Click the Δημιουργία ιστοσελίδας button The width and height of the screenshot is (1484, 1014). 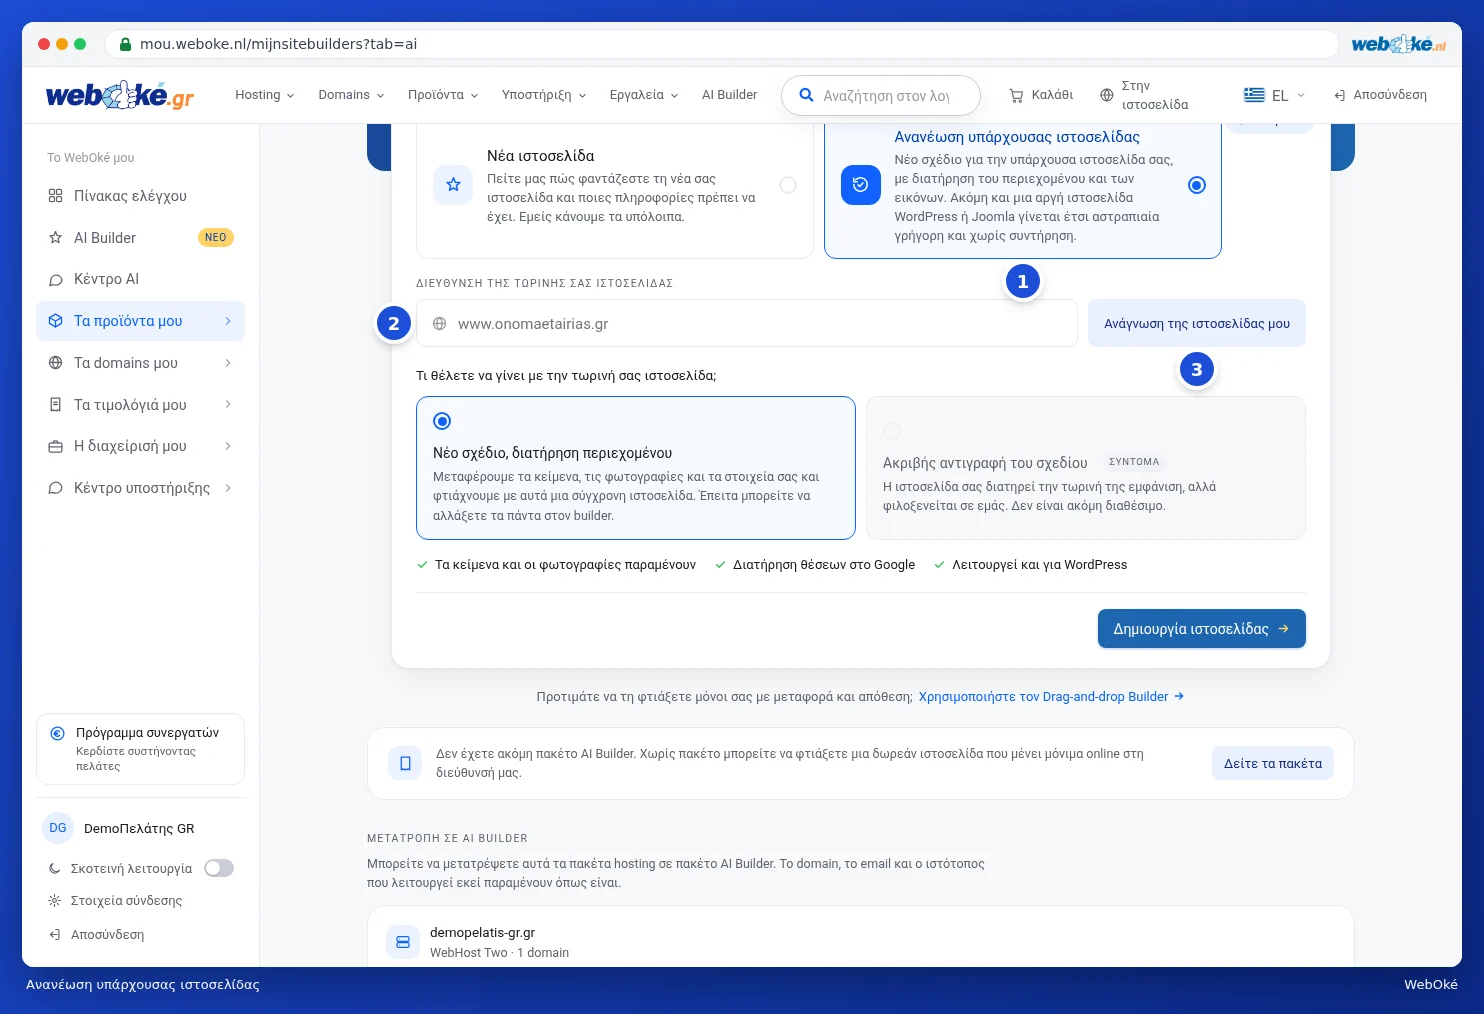coord(1202,629)
